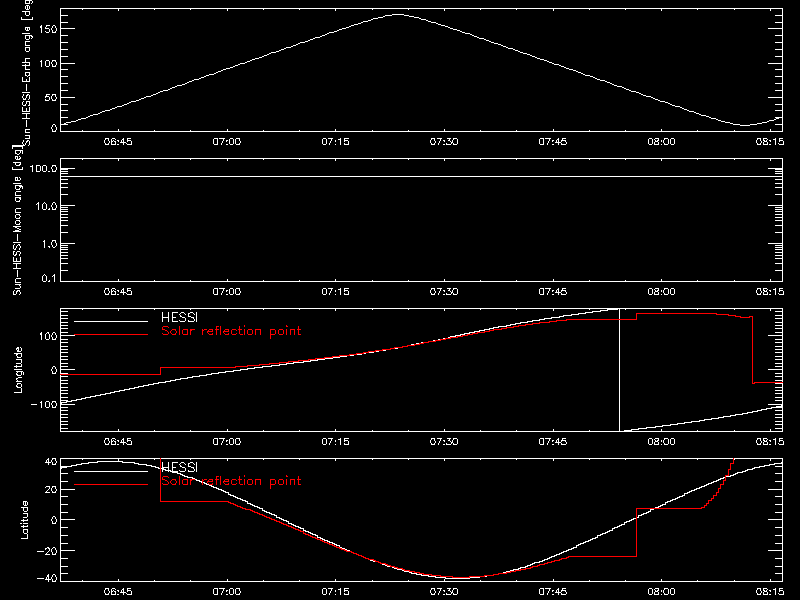Click red Solar reflection point label in Latitude plot
Screen dimensions: 800x600
[x=231, y=481]
